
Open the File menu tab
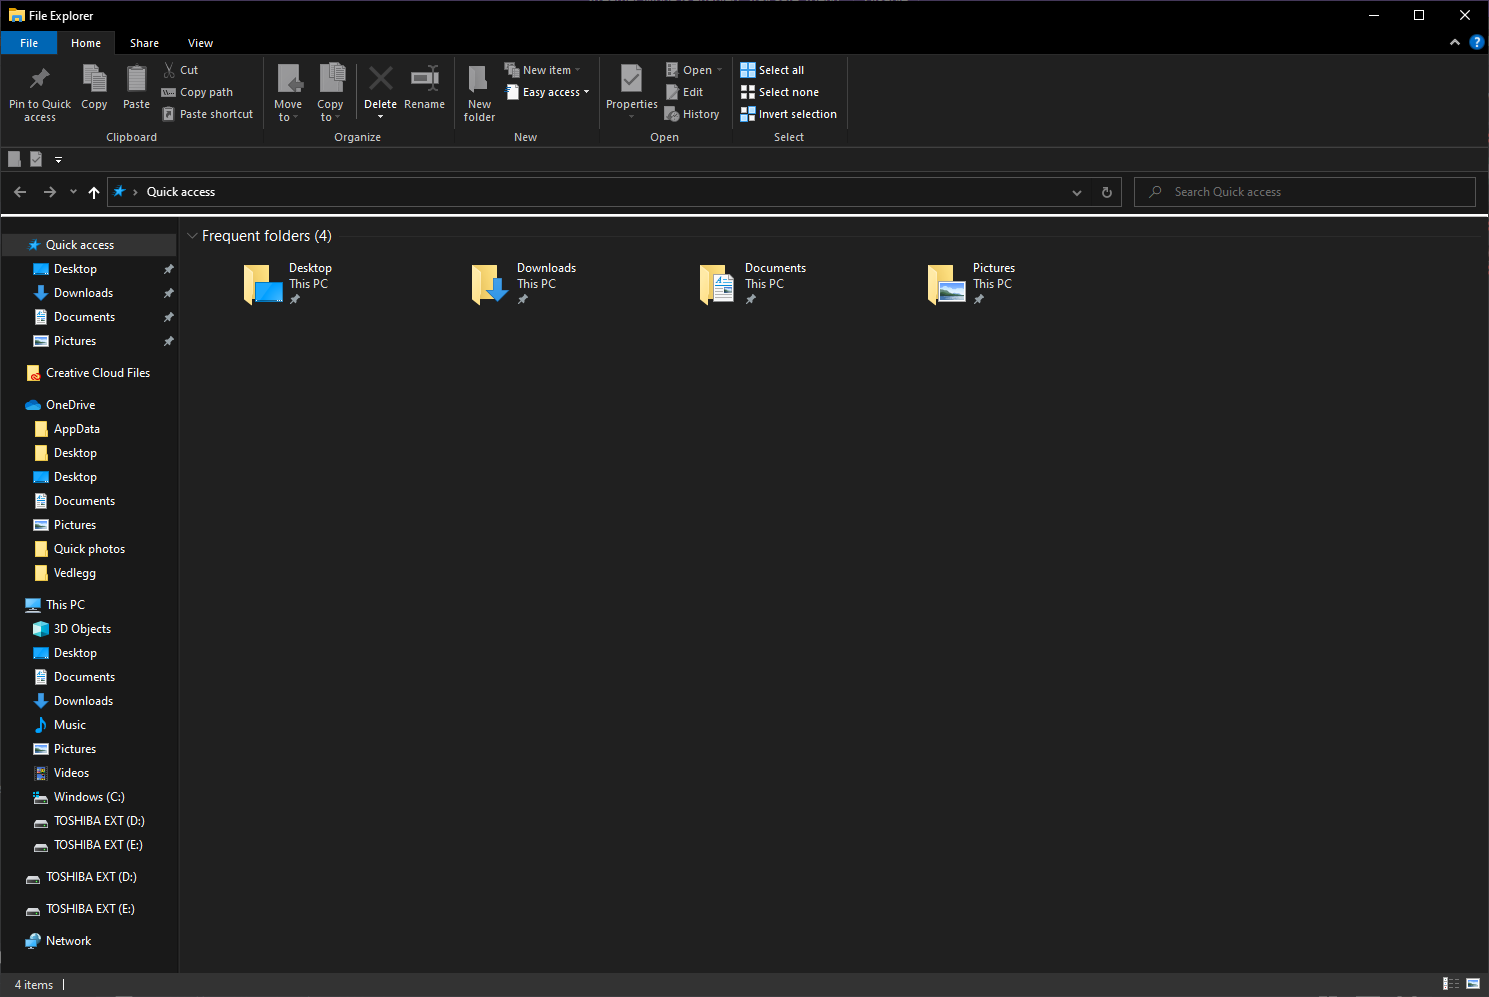29,43
